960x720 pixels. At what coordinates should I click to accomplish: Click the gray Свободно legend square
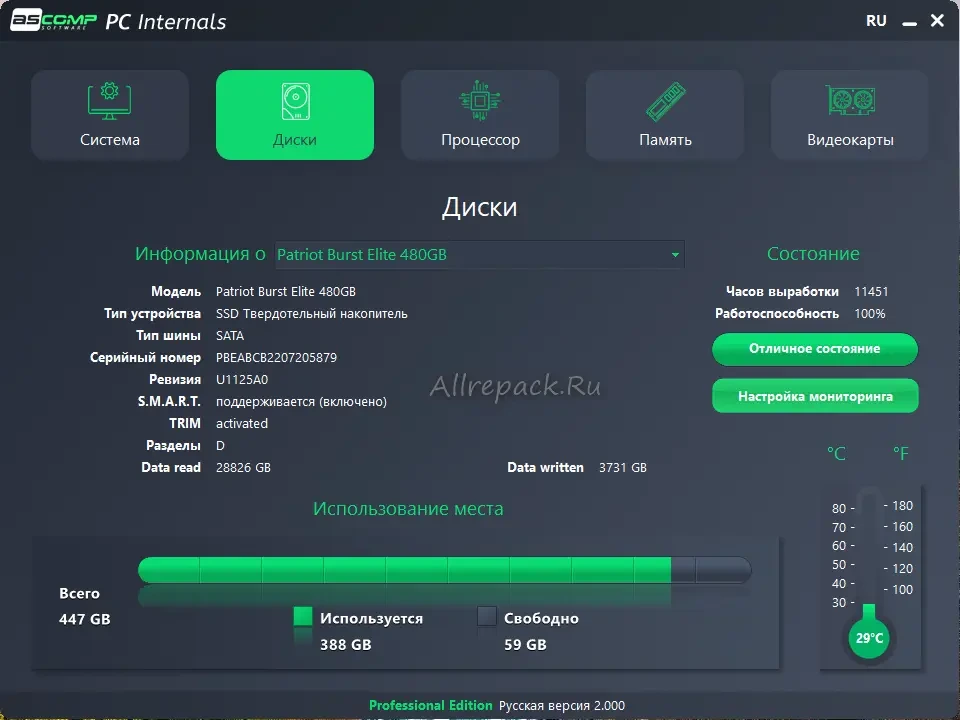pyautogui.click(x=487, y=616)
